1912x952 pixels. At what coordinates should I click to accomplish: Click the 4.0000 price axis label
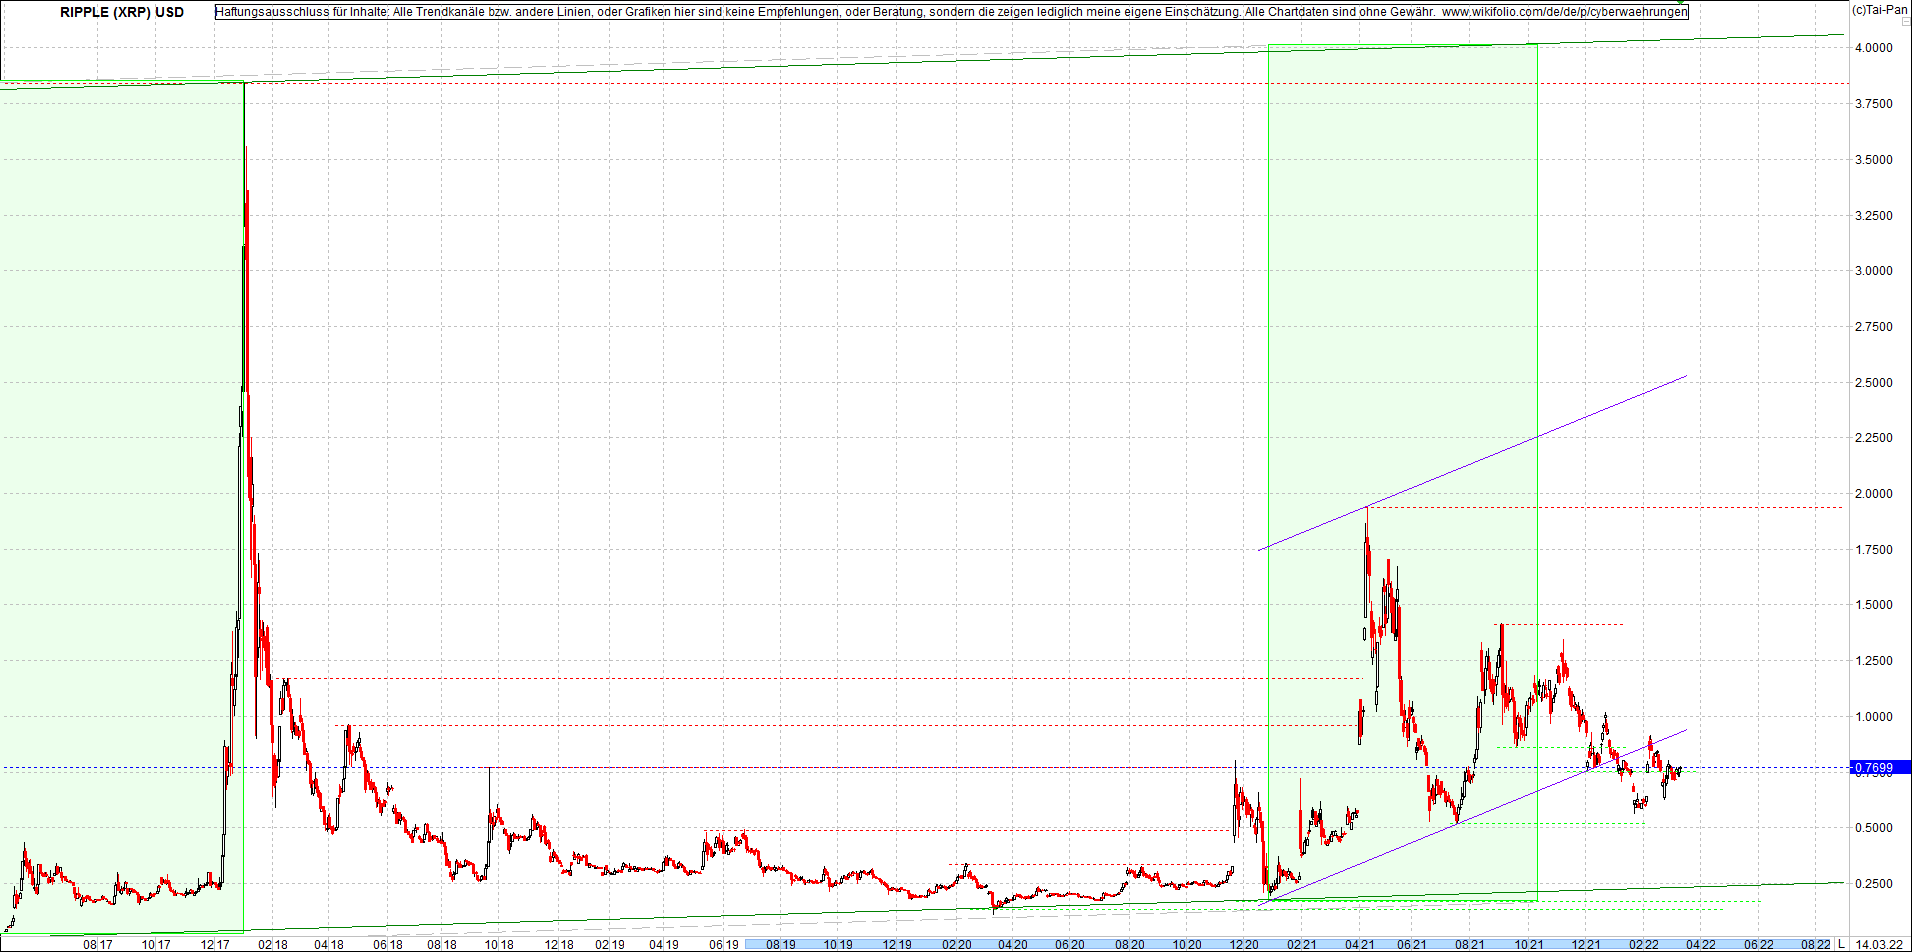click(x=1873, y=48)
